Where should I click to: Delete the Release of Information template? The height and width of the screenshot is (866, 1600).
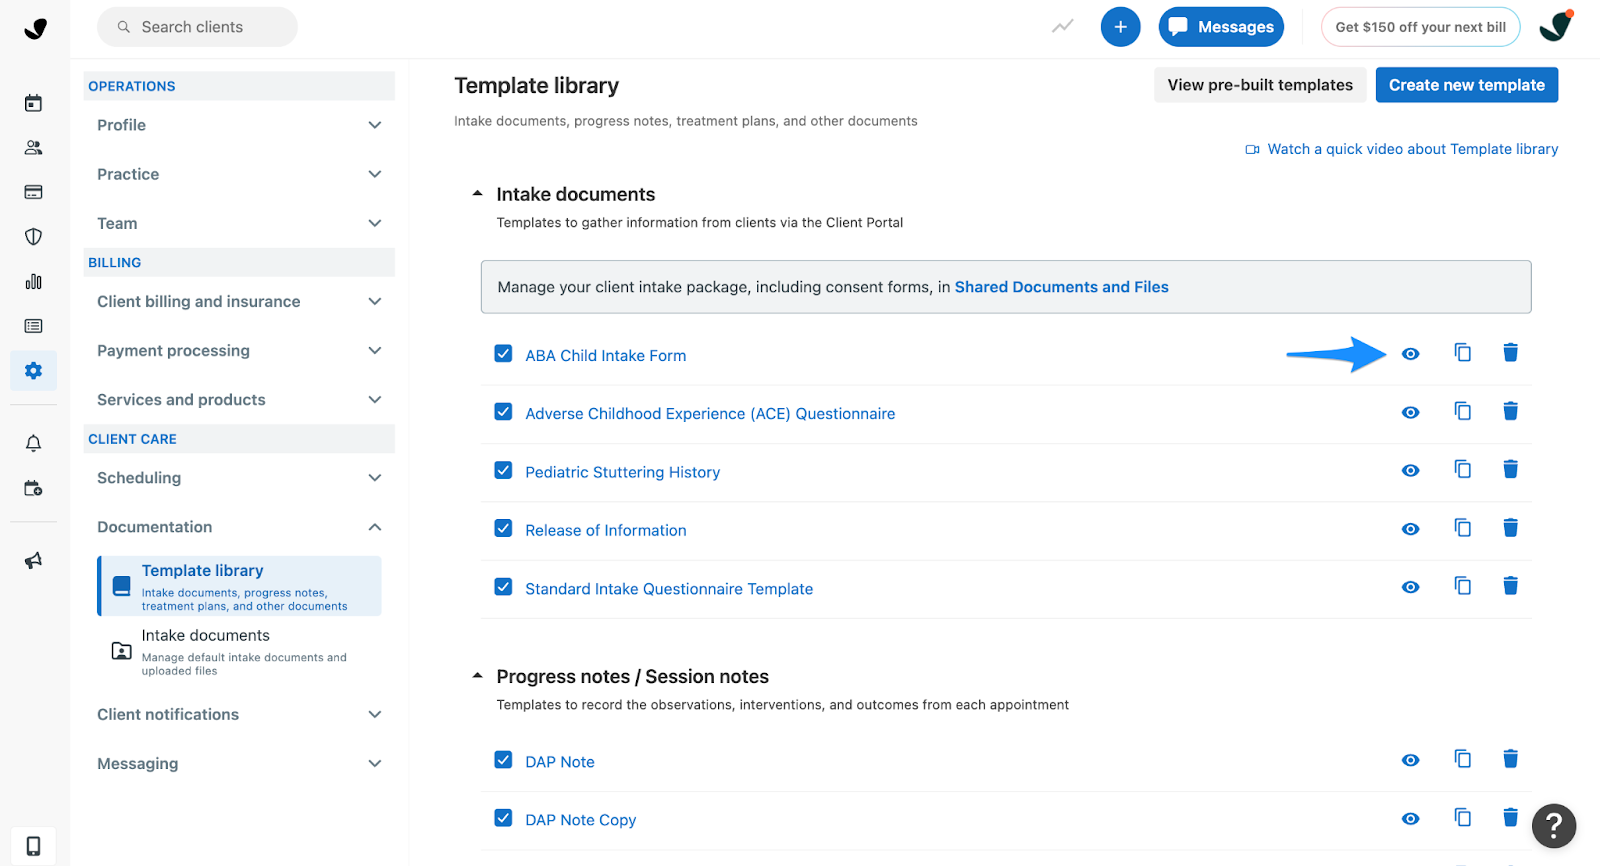(1510, 527)
